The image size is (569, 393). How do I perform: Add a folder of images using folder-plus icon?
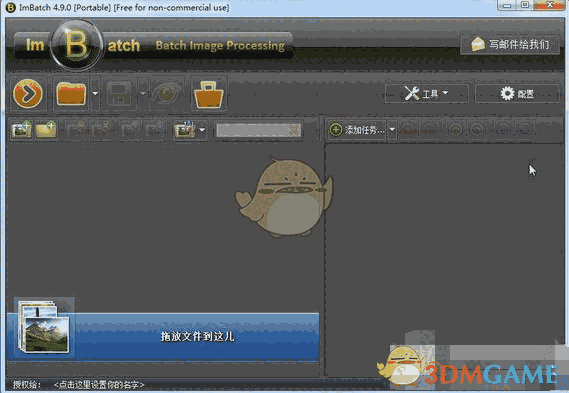pyautogui.click(x=46, y=130)
